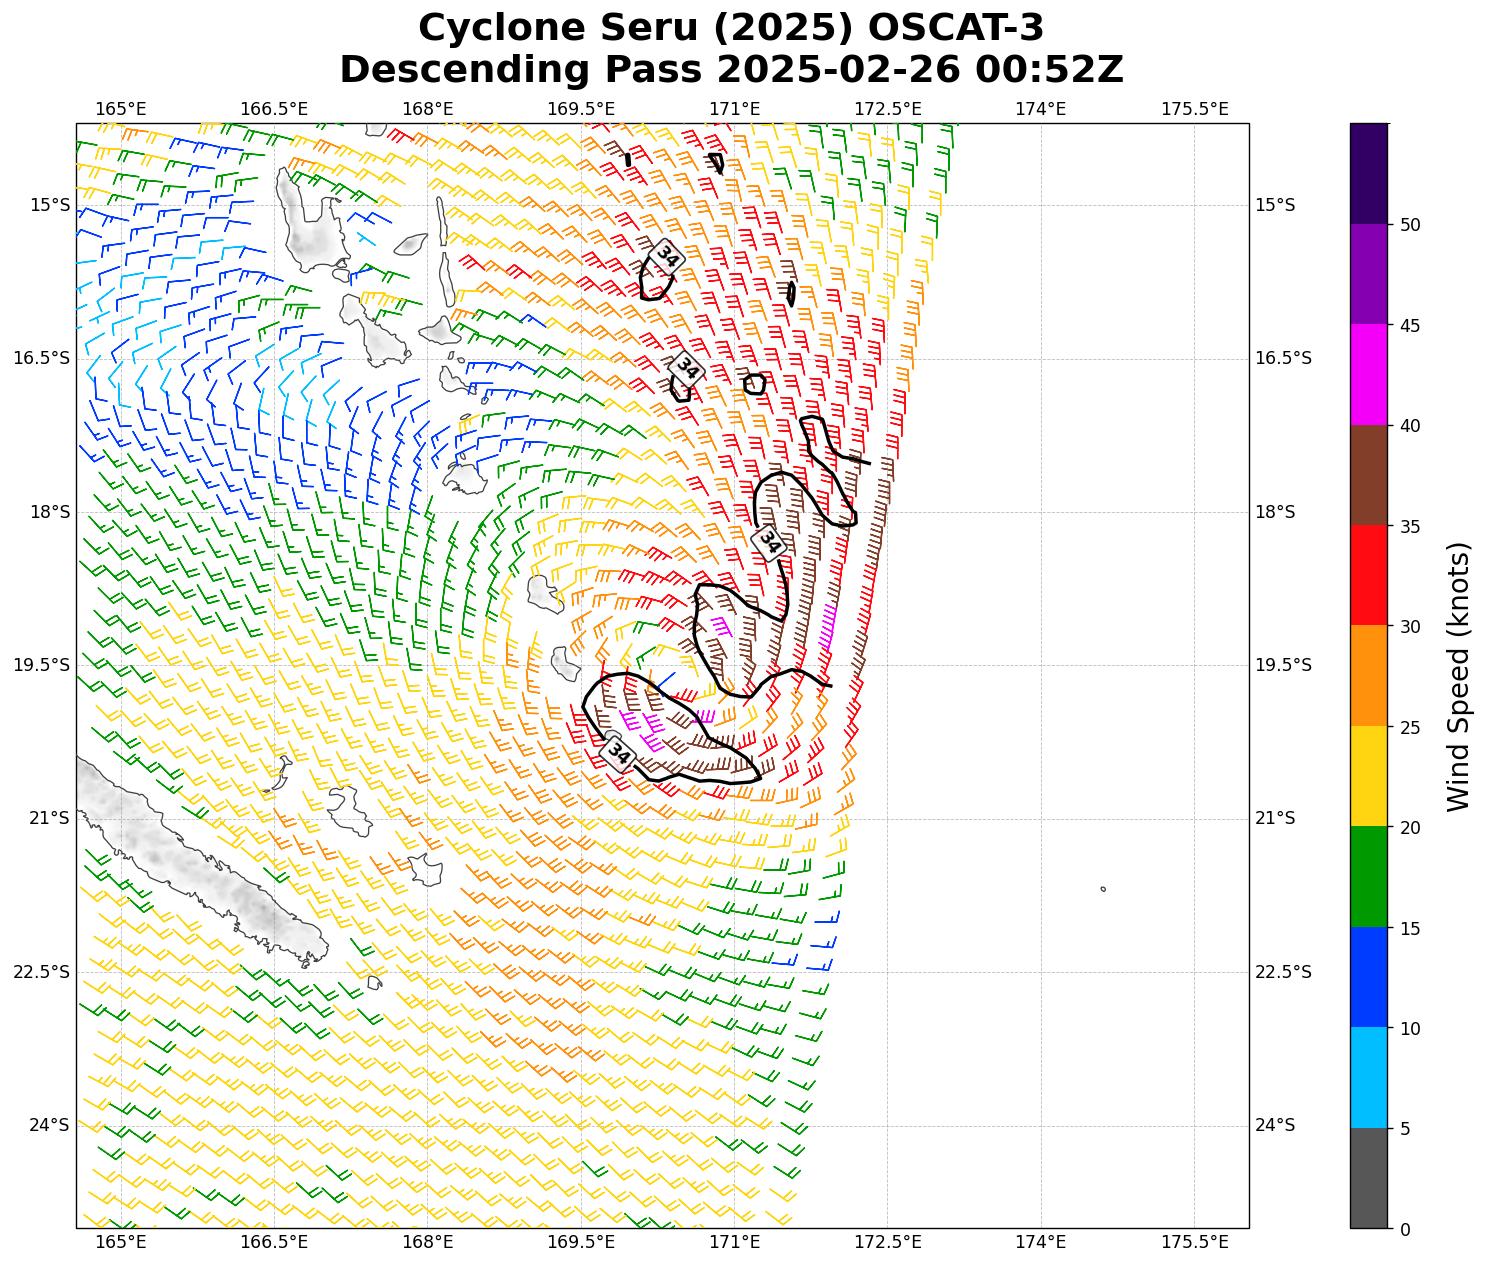
Task: Click the 171°E label on the bottom axis
Action: pyautogui.click(x=734, y=1242)
